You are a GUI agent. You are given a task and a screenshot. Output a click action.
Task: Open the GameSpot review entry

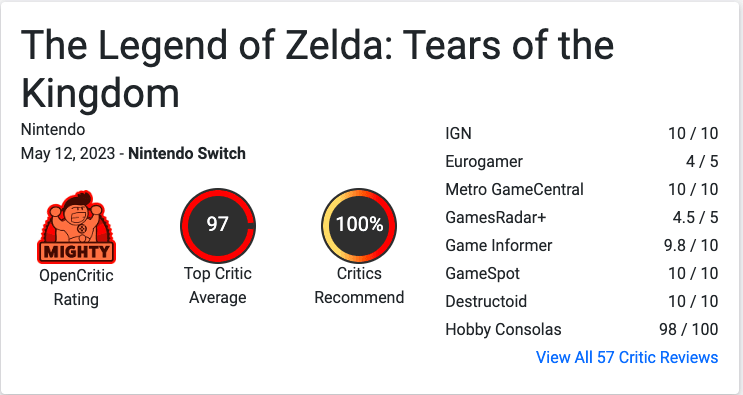click(x=581, y=273)
